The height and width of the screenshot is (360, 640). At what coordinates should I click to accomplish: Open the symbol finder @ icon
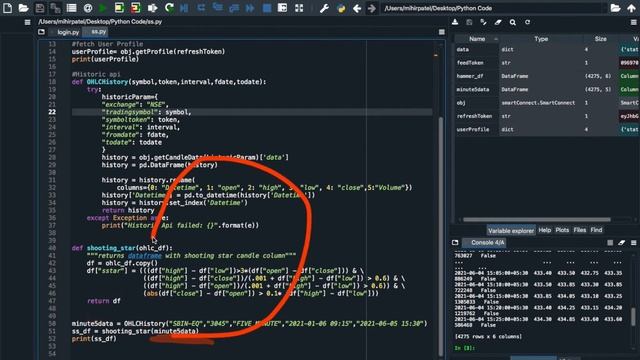[x=87, y=8]
